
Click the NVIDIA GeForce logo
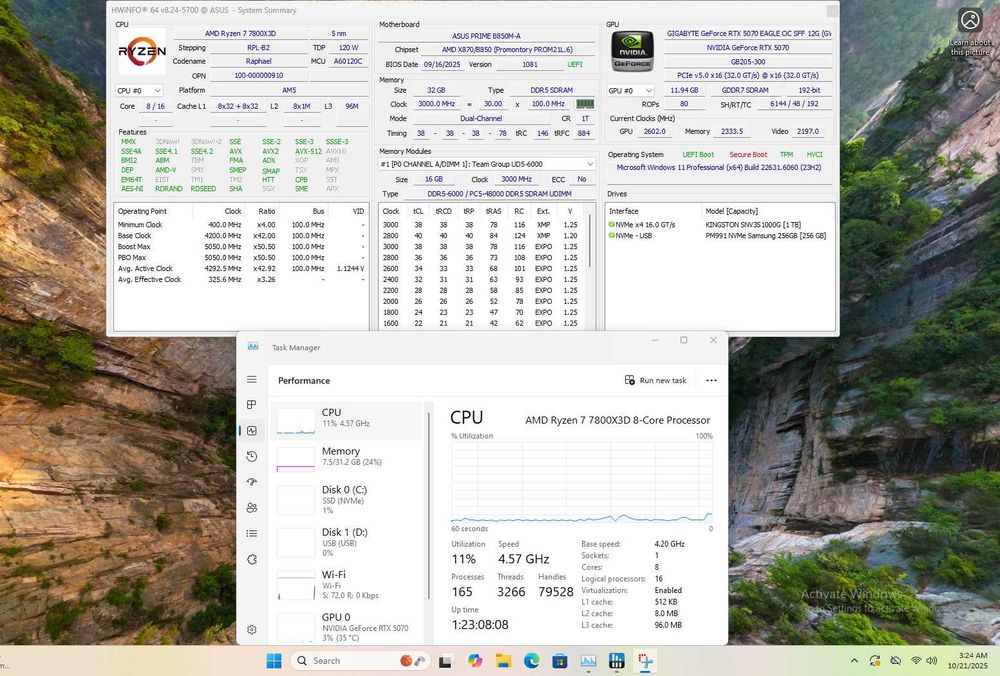(x=632, y=51)
